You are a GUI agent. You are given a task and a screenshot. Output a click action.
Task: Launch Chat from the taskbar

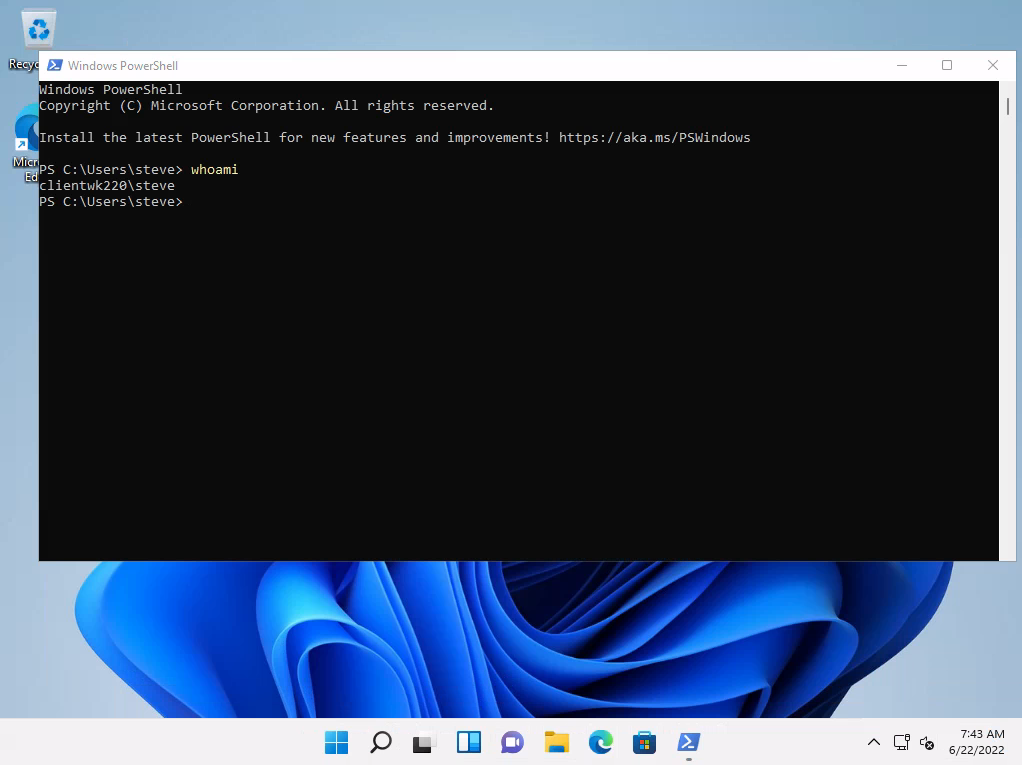(512, 742)
